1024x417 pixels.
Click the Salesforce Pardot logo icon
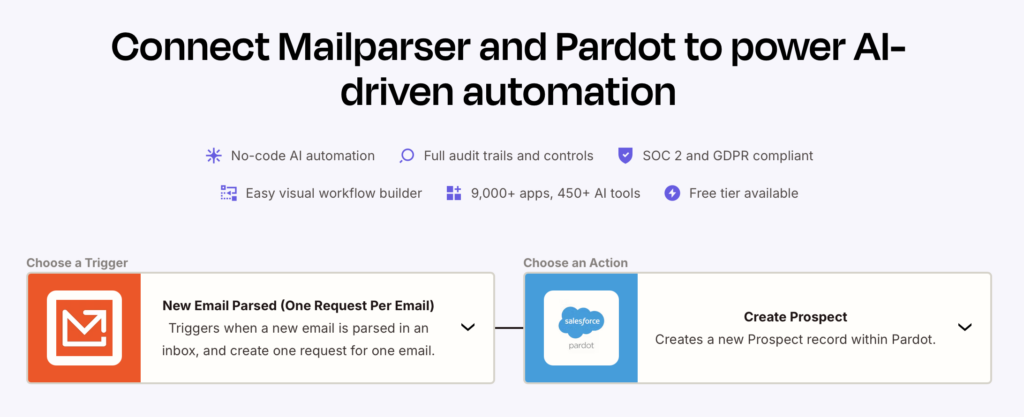[581, 328]
